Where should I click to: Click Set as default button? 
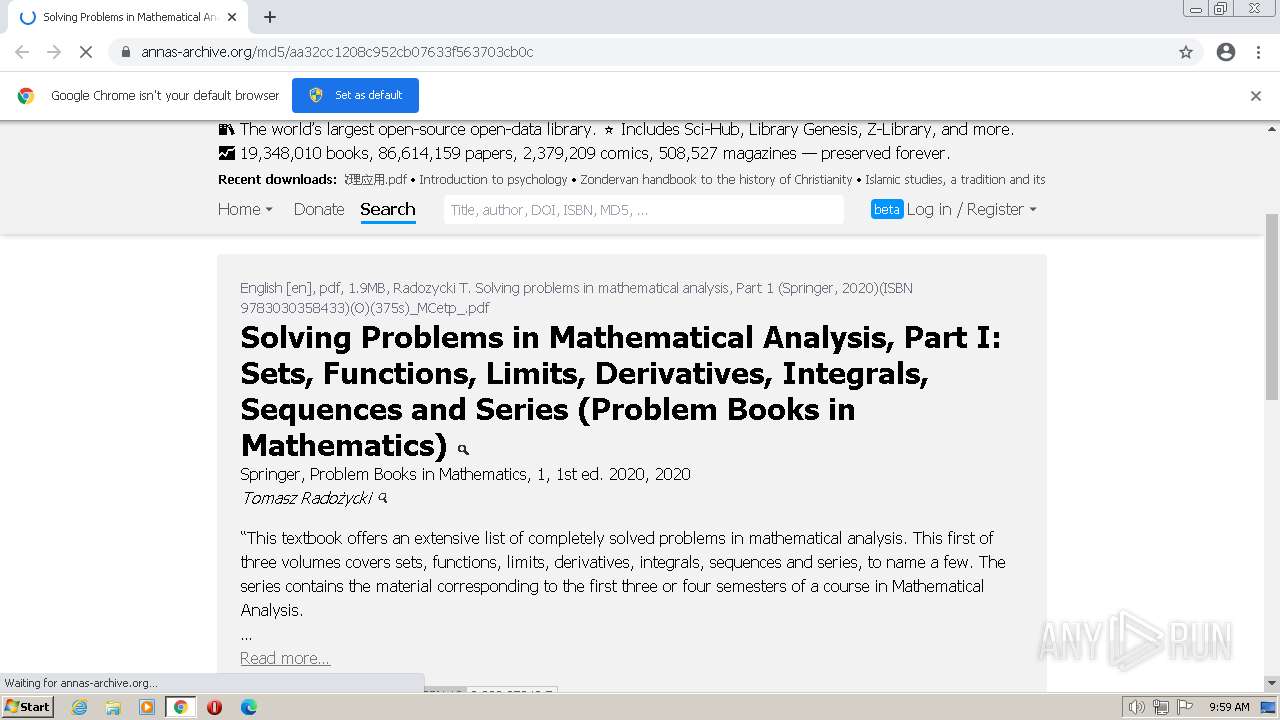[x=355, y=95]
